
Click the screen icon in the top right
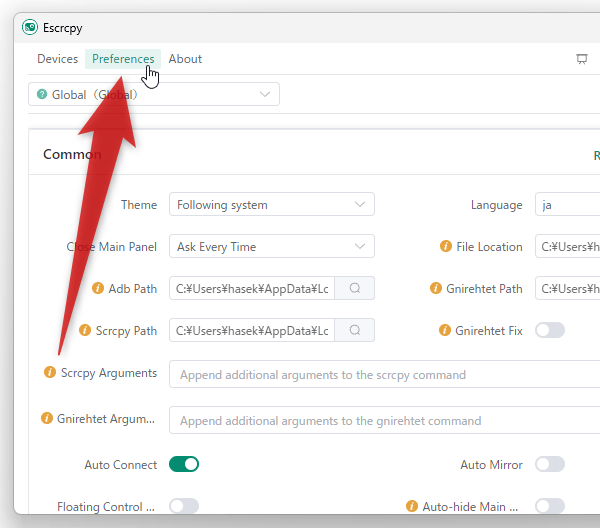582,59
